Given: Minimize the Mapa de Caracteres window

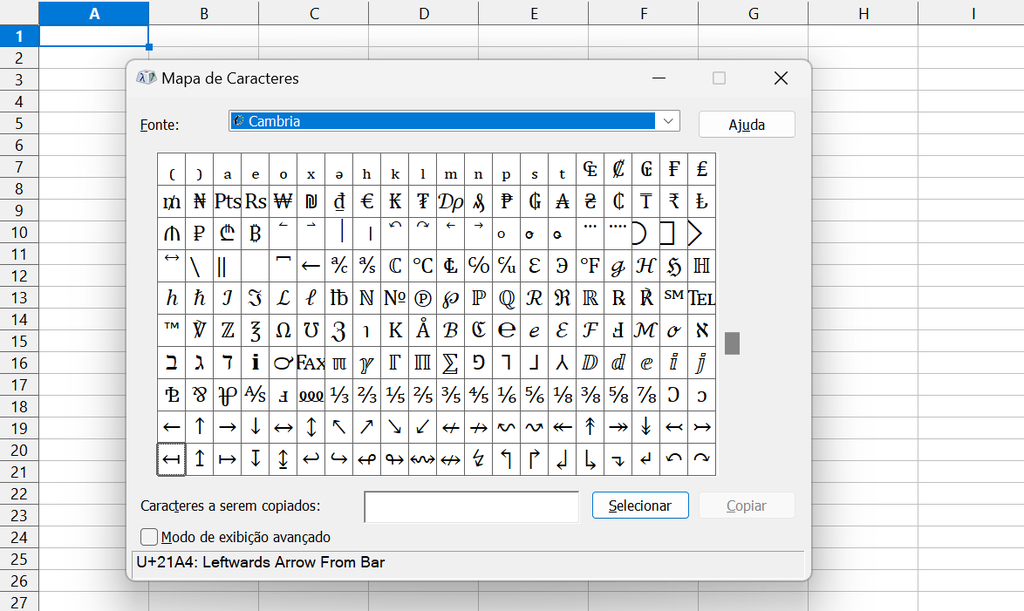Looking at the screenshot, I should 659,78.
